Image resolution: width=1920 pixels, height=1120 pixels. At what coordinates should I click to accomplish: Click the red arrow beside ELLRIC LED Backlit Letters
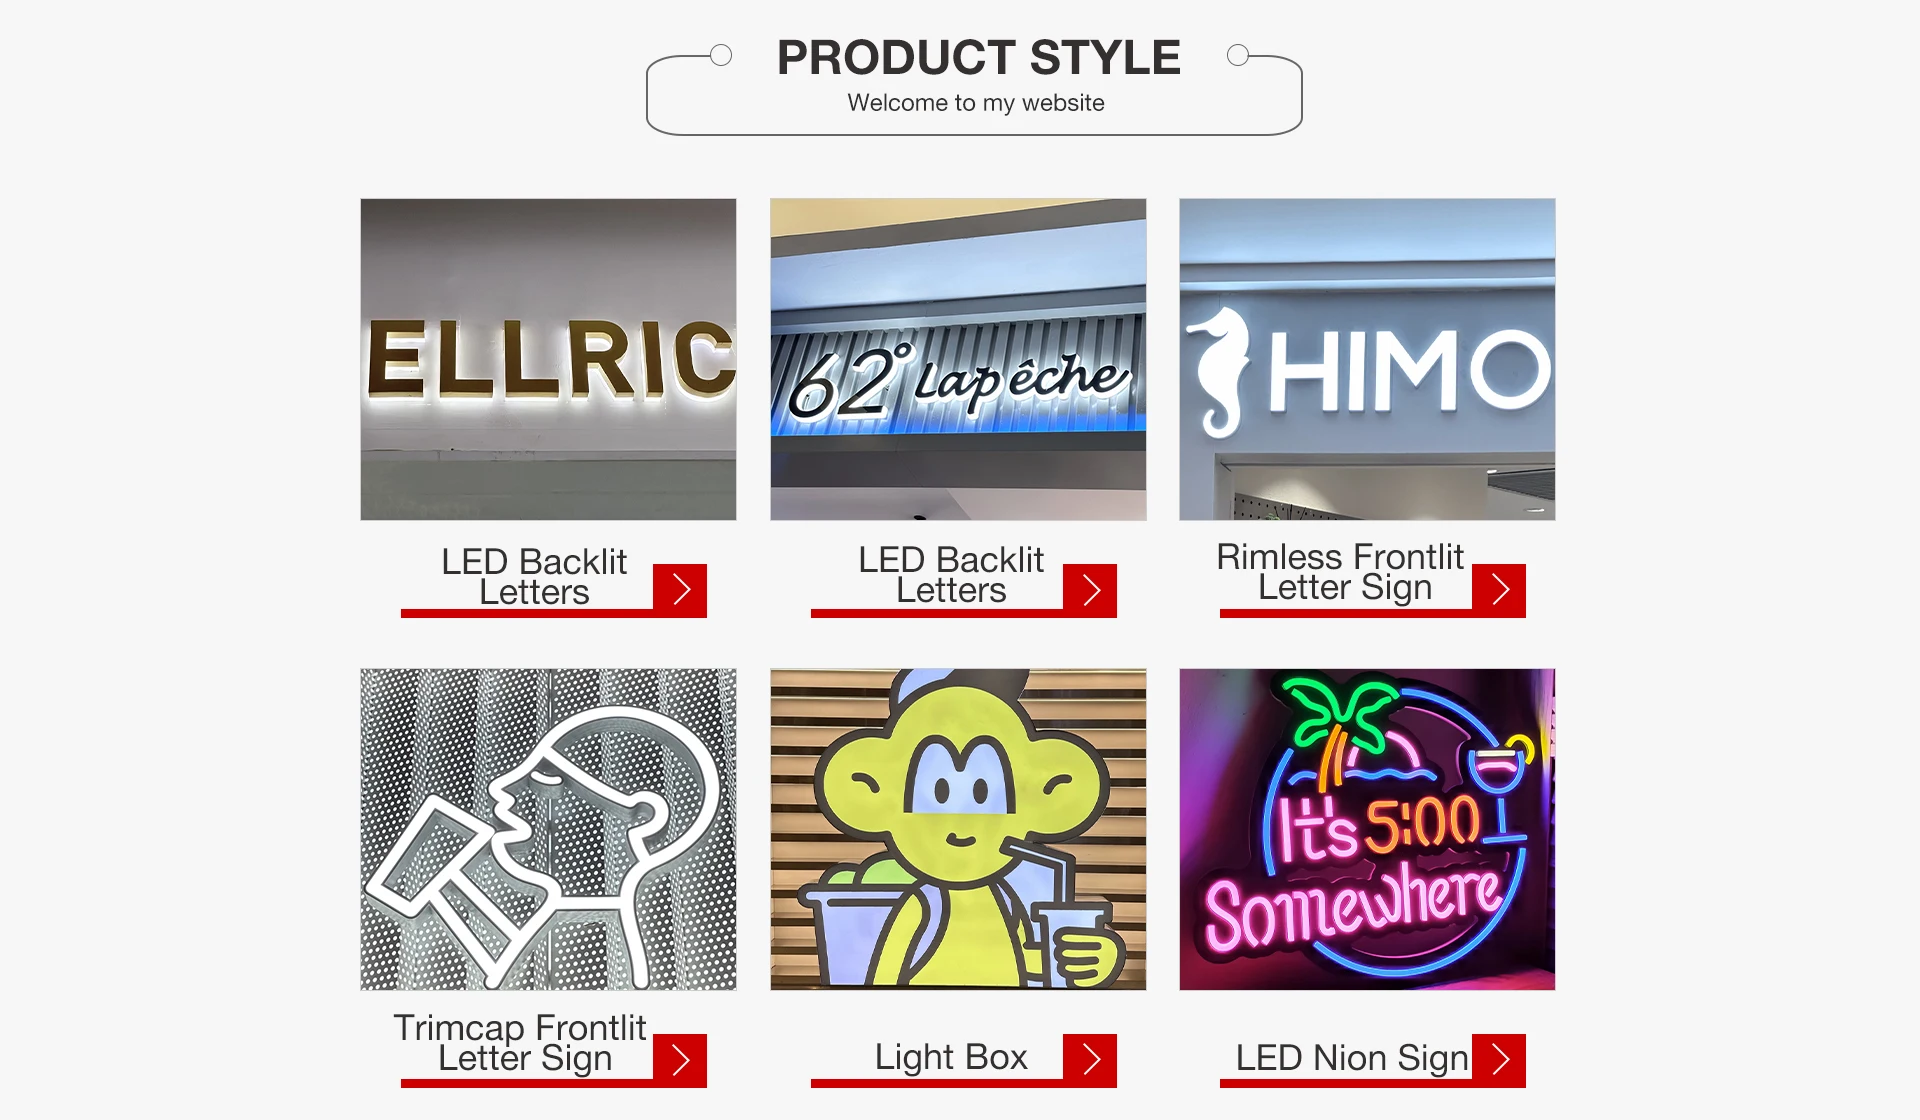click(x=680, y=589)
